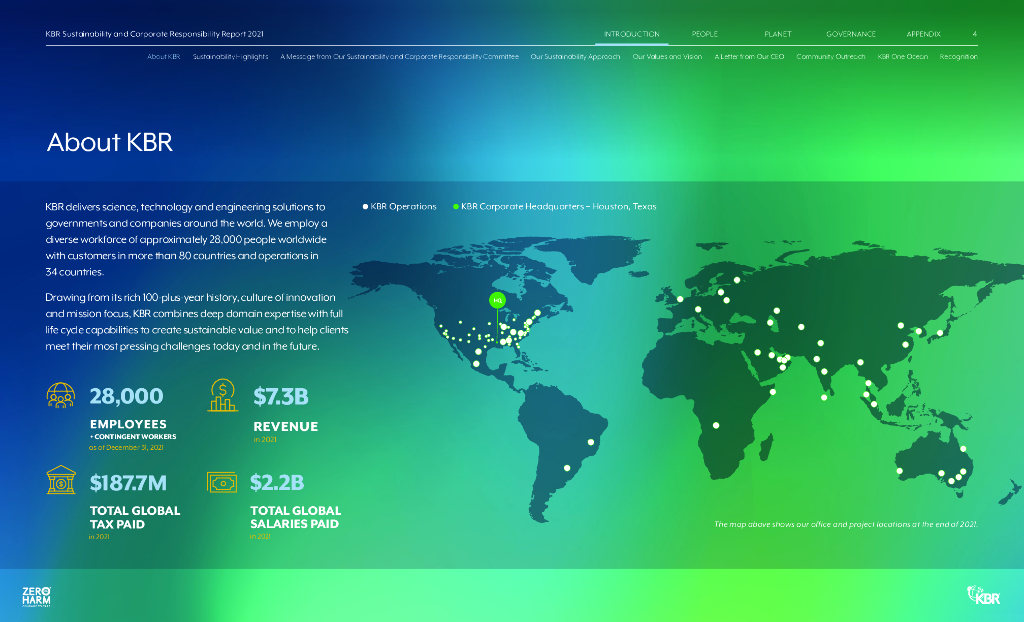Screen dimensions: 1024x622
Task: Click the CONTINGENT WORKERS sublabel
Action: (x=133, y=436)
